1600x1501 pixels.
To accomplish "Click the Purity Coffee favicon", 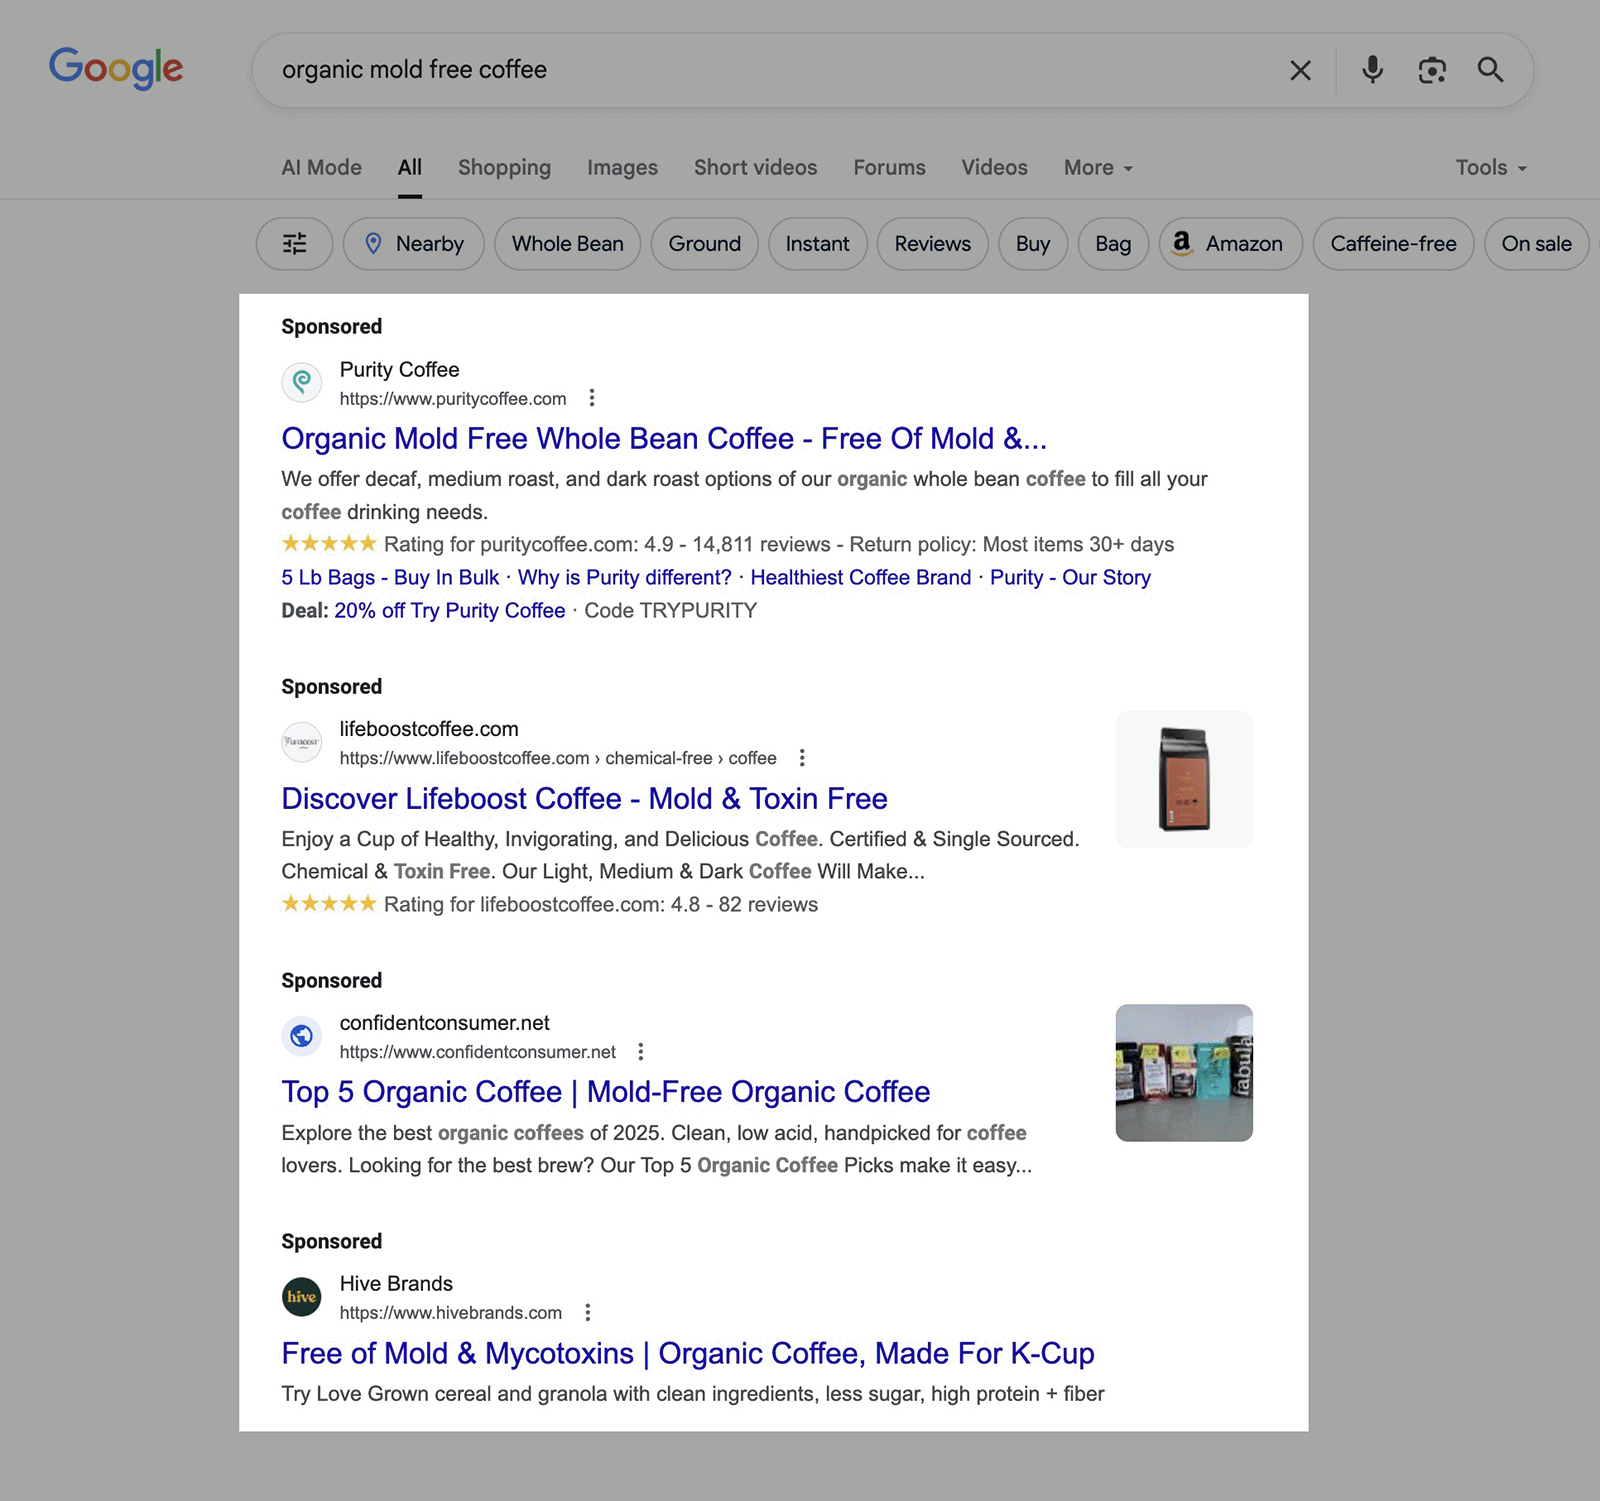I will (302, 383).
